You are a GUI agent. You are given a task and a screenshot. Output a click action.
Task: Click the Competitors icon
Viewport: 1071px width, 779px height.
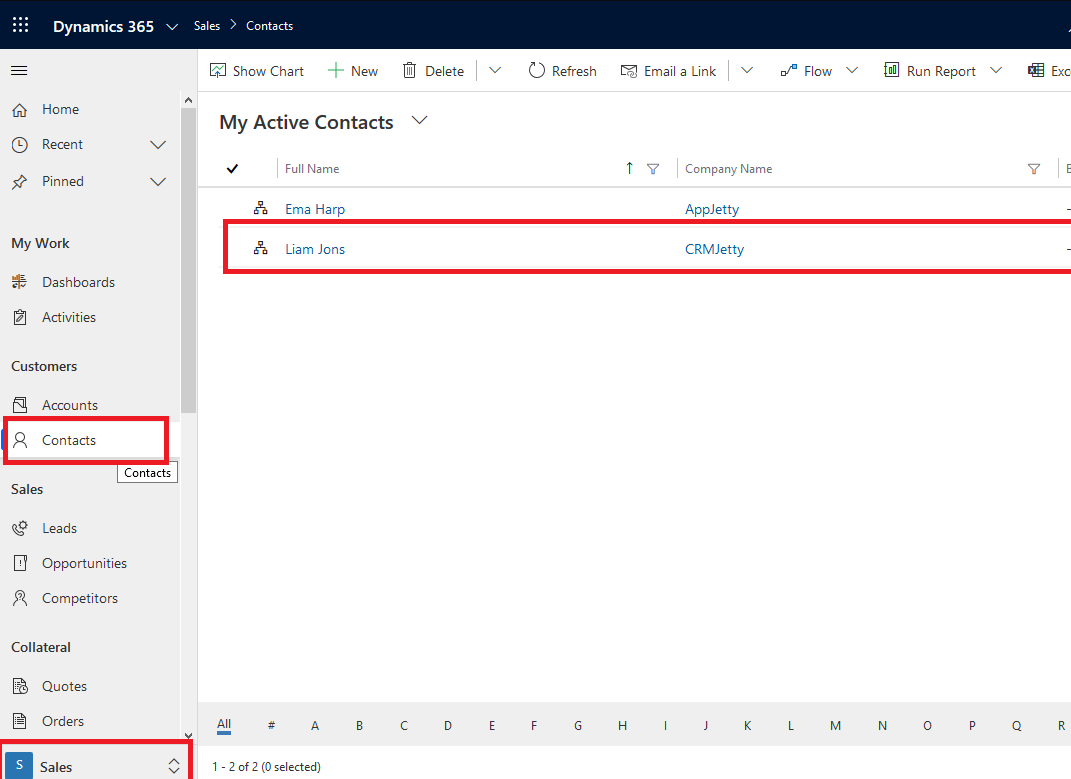20,599
